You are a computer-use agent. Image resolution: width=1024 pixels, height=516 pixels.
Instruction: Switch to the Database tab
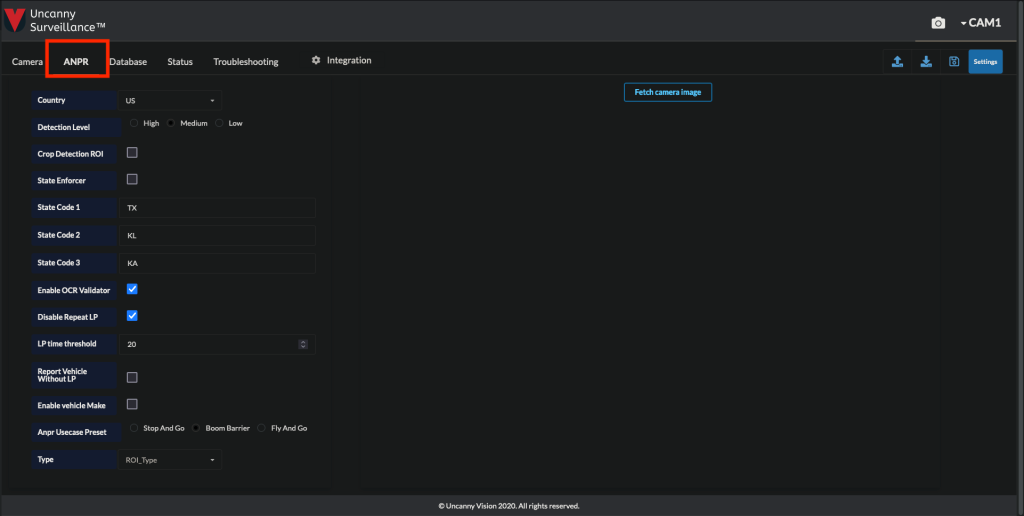pos(128,62)
